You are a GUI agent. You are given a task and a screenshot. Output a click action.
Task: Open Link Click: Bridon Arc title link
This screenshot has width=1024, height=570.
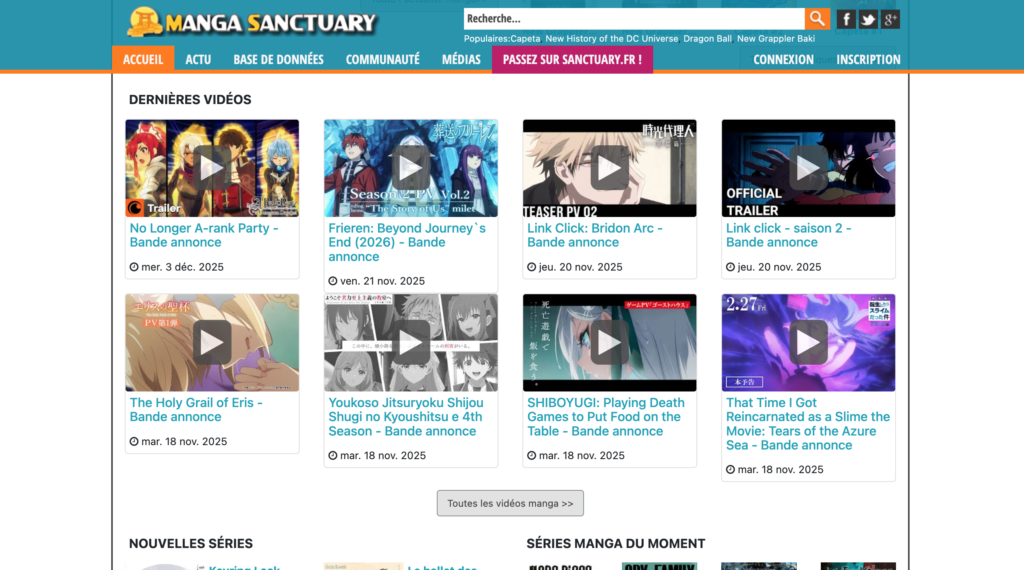pyautogui.click(x=595, y=235)
